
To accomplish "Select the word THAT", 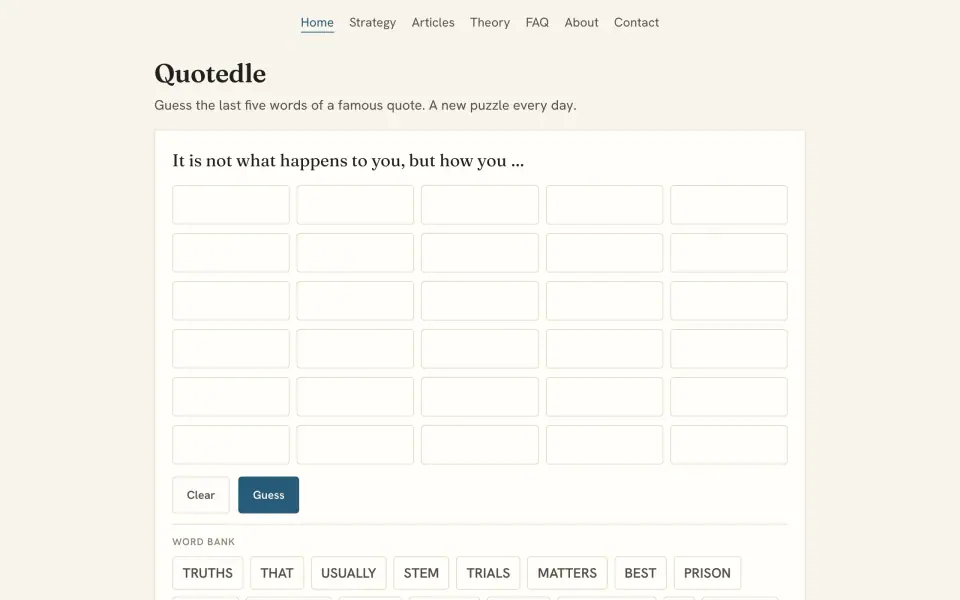I will (x=277, y=573).
